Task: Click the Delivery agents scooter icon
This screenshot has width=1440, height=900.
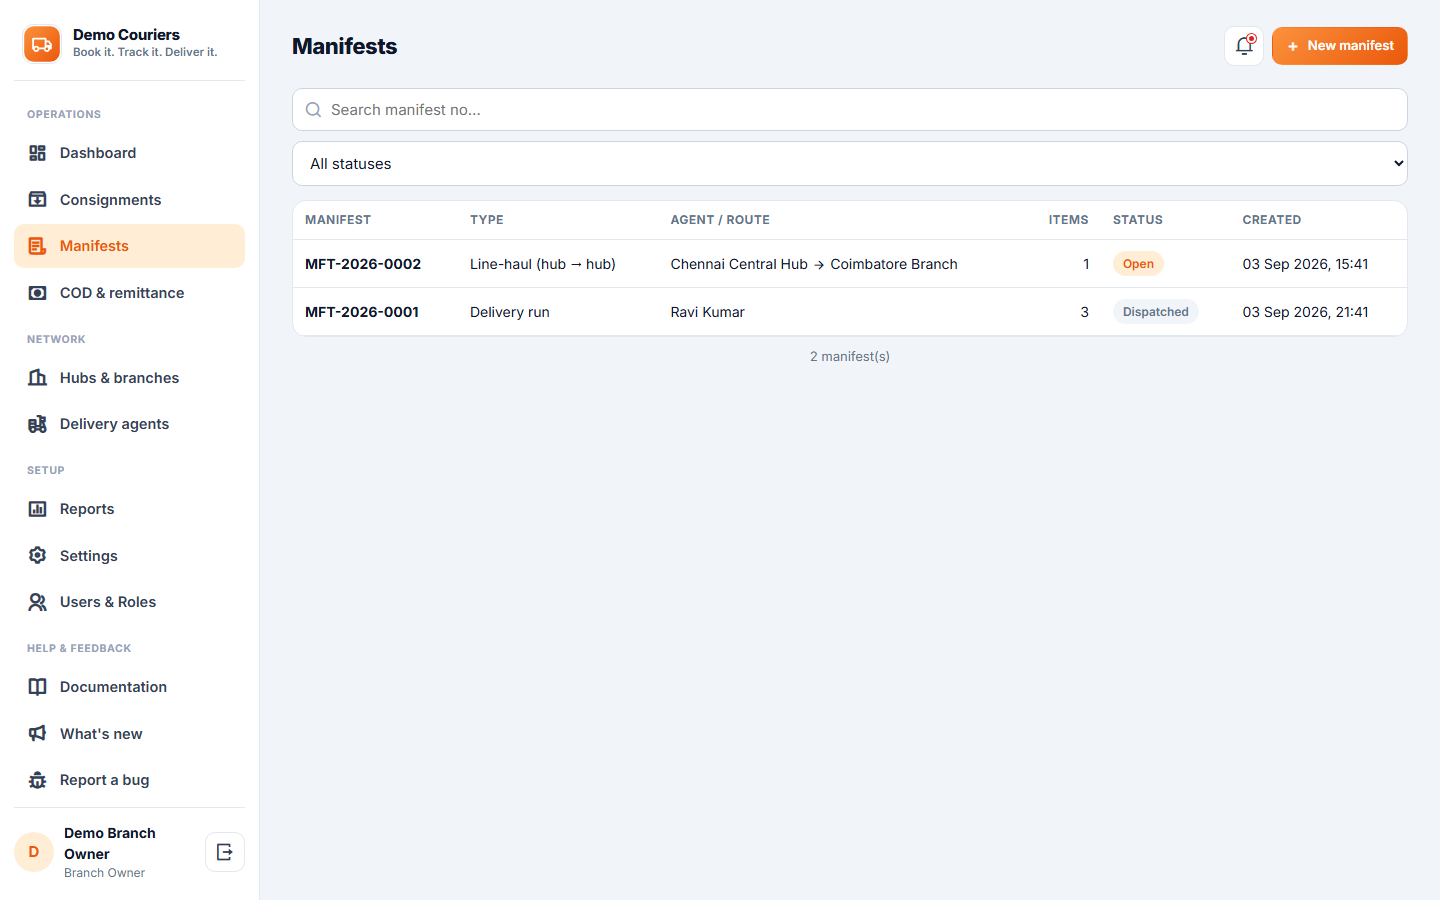Action: click(x=37, y=424)
